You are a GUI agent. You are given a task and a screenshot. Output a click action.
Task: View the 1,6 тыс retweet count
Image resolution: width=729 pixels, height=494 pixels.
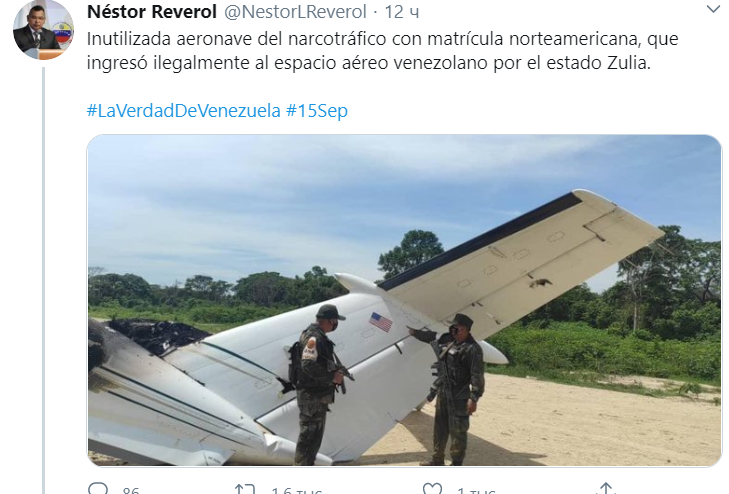[297, 490]
